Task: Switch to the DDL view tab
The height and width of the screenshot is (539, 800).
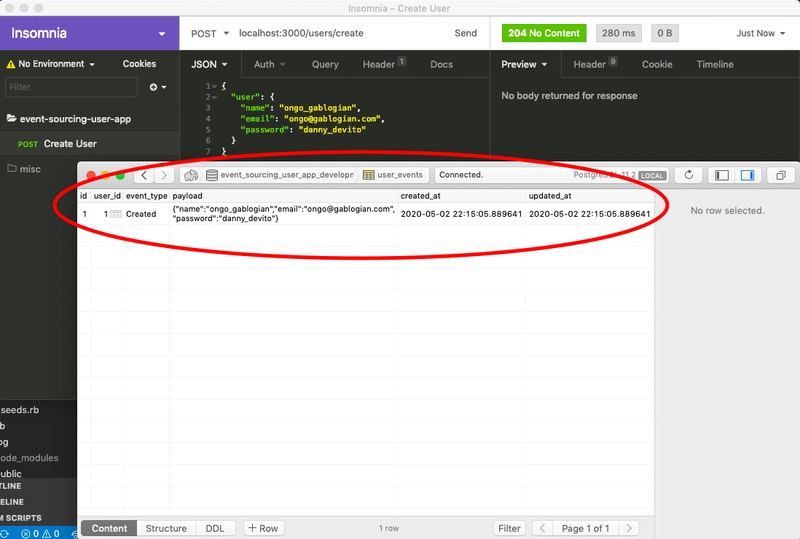Action: [x=215, y=528]
